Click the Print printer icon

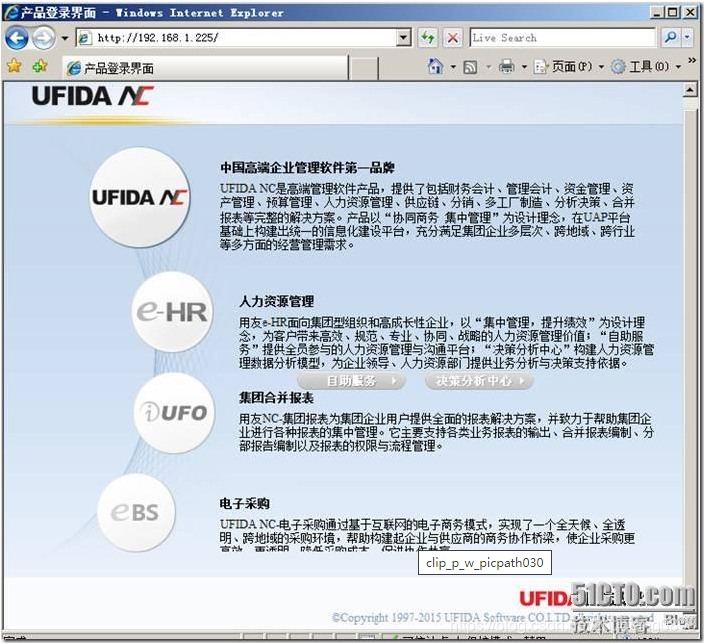pos(507,67)
